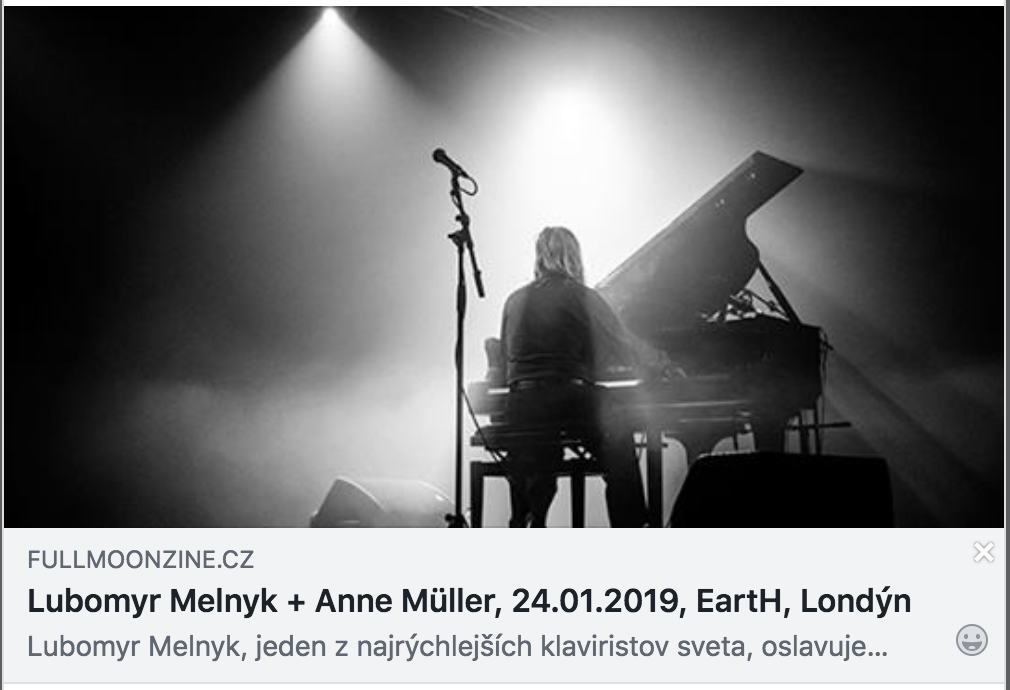Click the word EartH in the headline
1010x690 pixels.
point(738,601)
